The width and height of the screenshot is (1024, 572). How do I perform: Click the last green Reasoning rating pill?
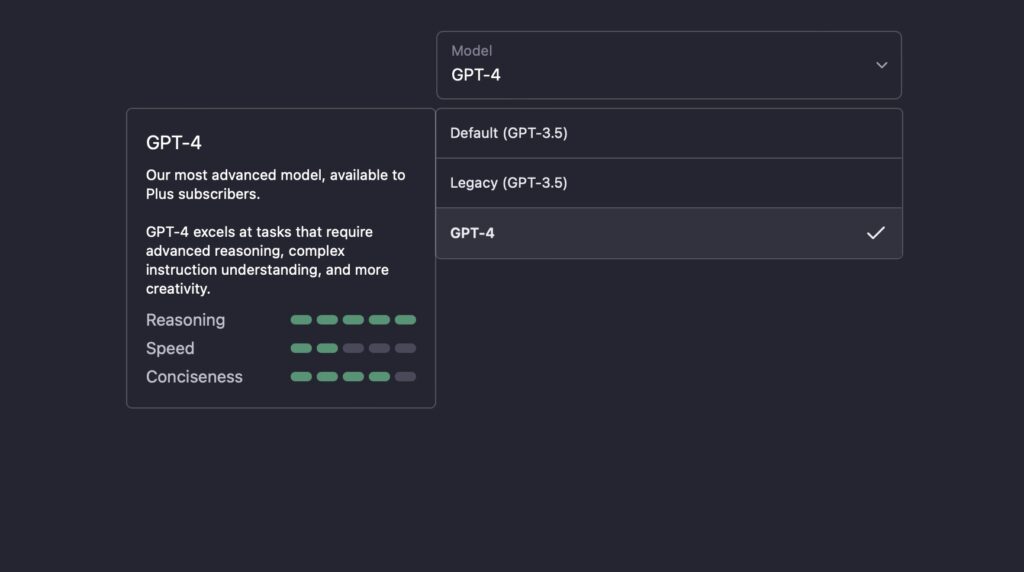(x=405, y=320)
